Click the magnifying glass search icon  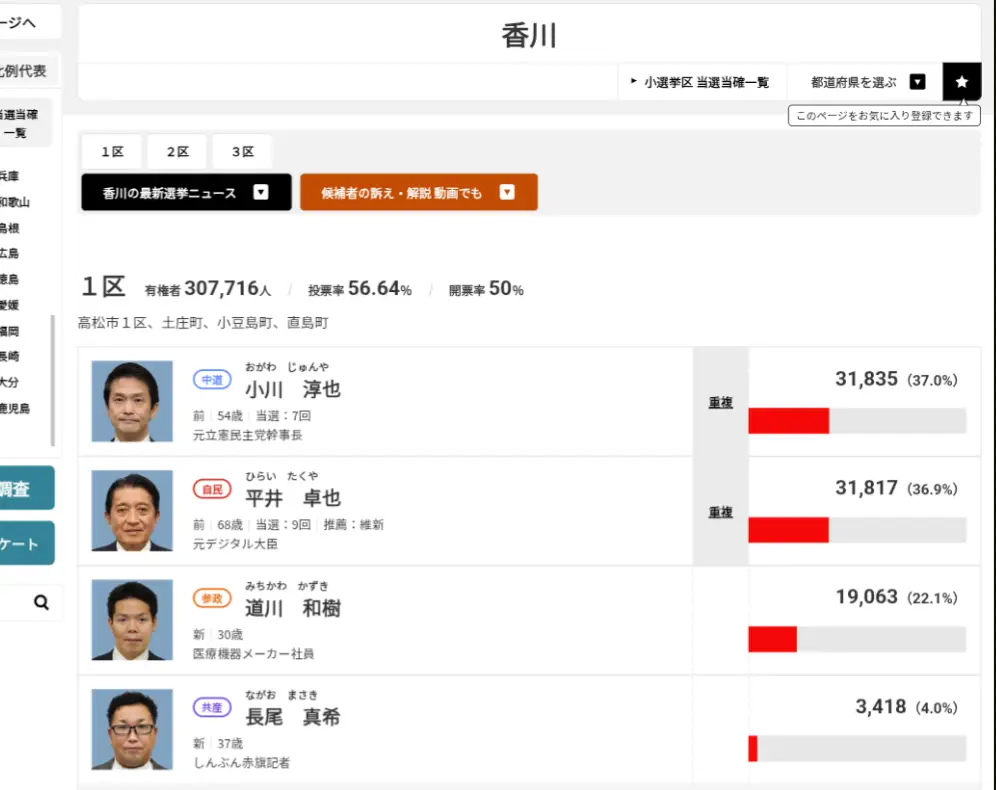[41, 602]
